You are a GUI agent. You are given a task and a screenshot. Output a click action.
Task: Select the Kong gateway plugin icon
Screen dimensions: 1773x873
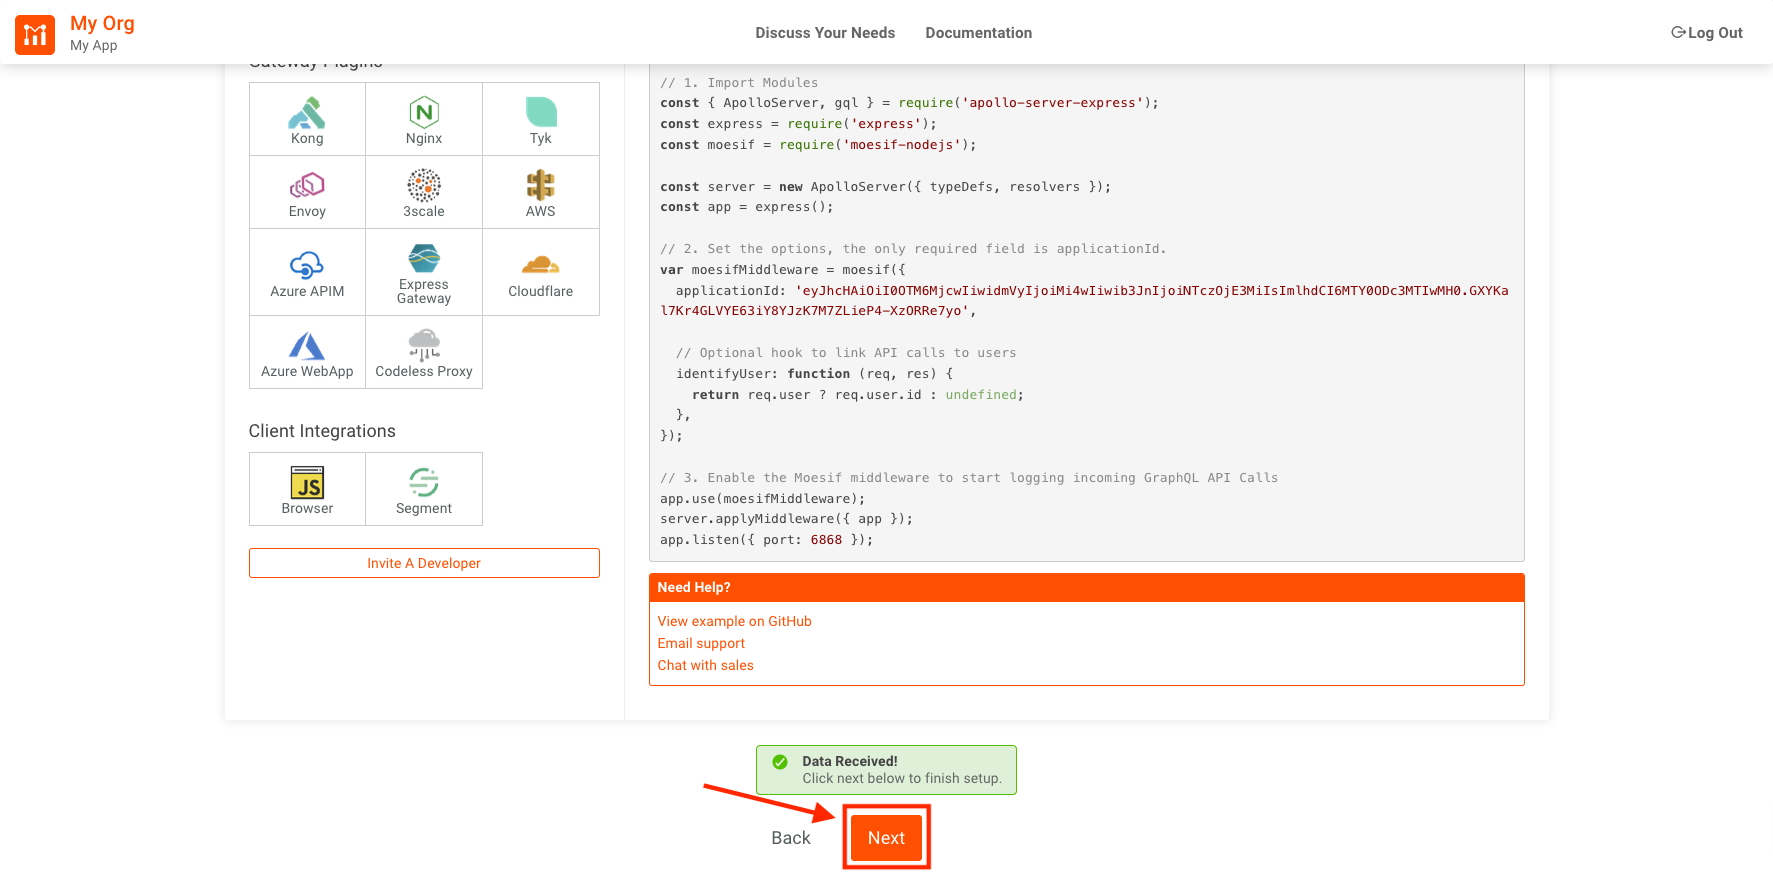tap(307, 113)
